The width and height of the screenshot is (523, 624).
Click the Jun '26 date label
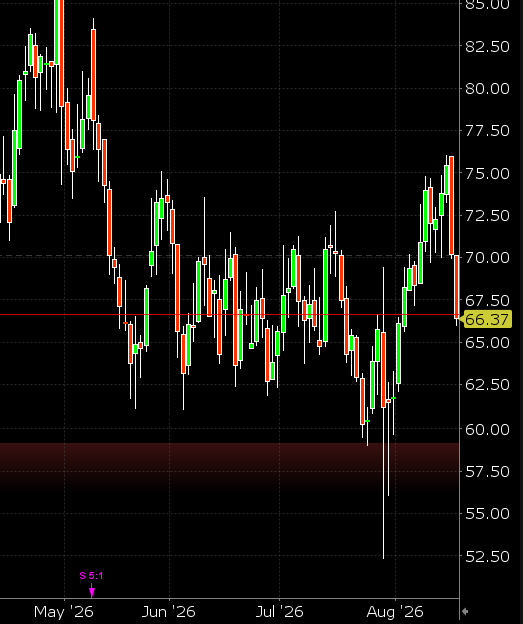[169, 612]
